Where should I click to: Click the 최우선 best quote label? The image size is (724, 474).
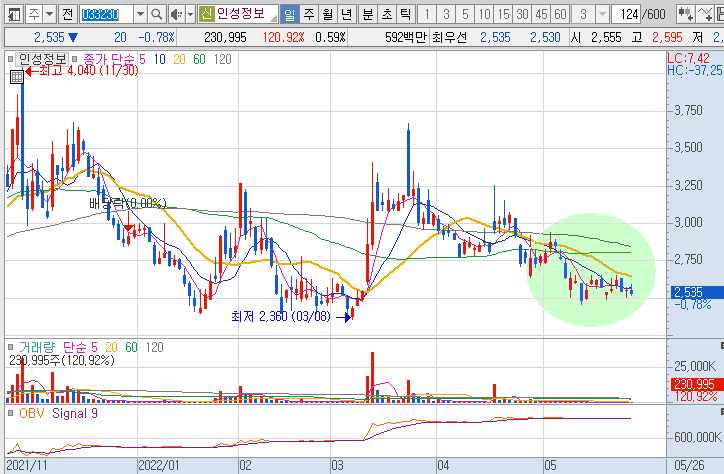[x=449, y=37]
